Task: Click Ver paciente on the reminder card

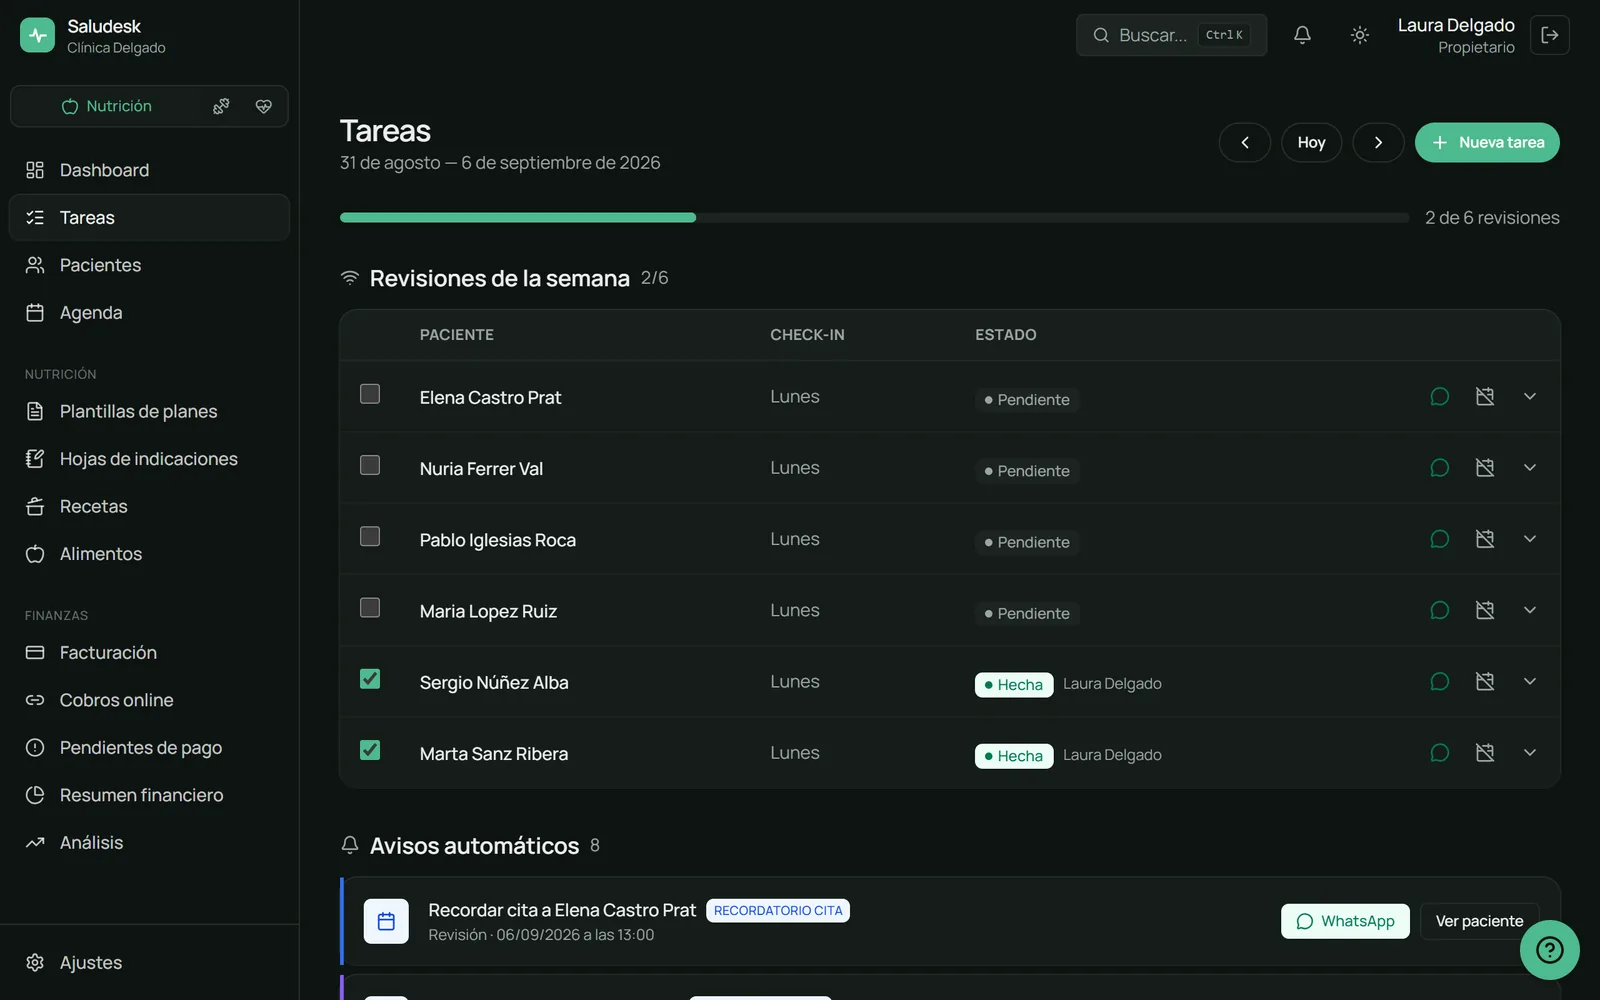Action: click(x=1479, y=921)
